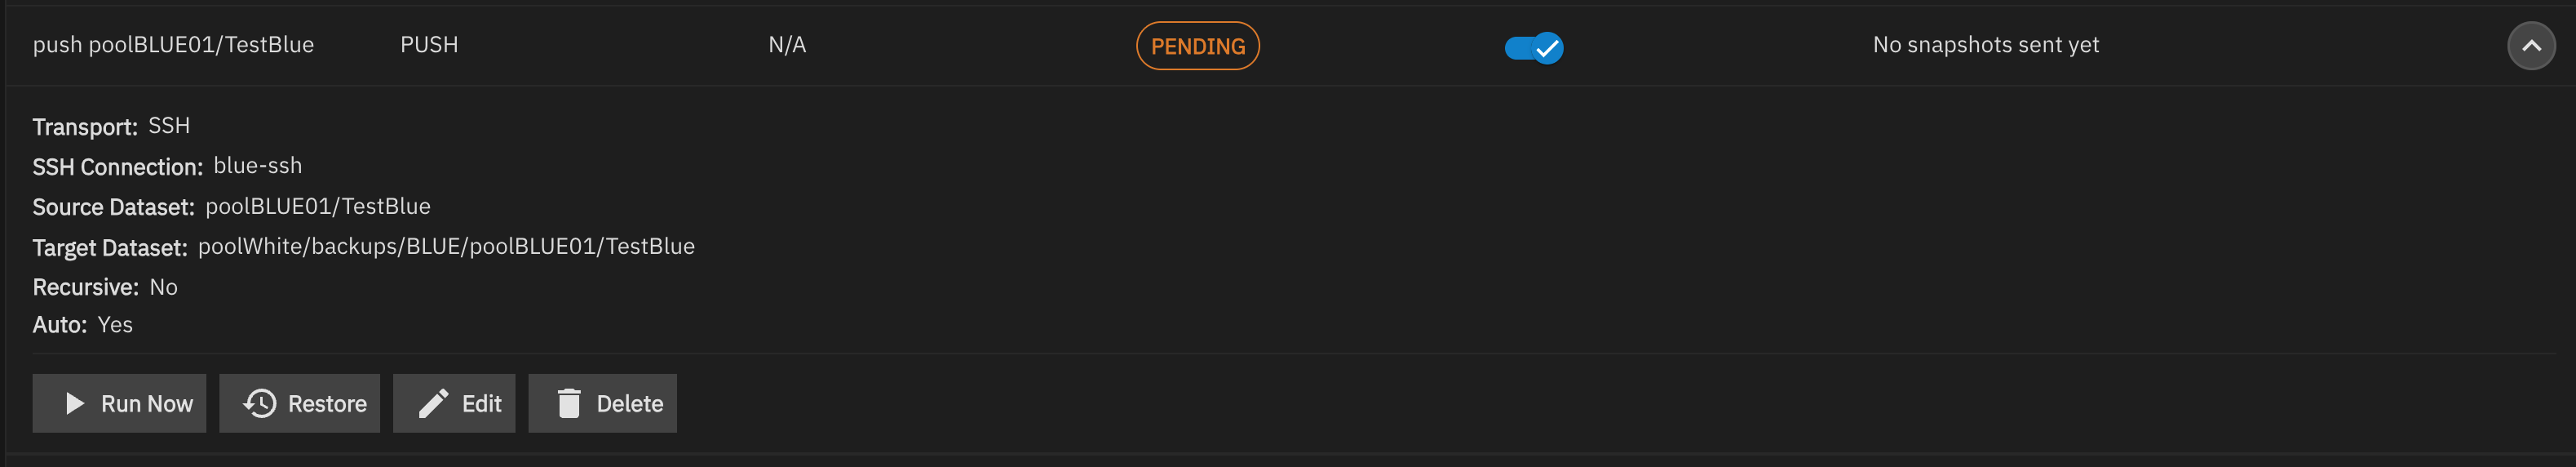This screenshot has width=2576, height=467.
Task: Collapse the expanded replication task row
Action: [2530, 46]
